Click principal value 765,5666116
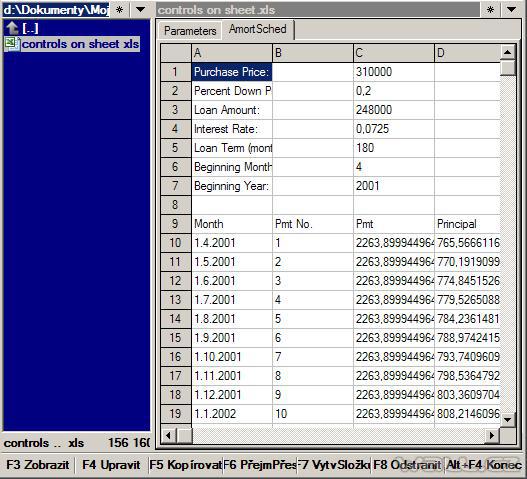 click(x=467, y=243)
